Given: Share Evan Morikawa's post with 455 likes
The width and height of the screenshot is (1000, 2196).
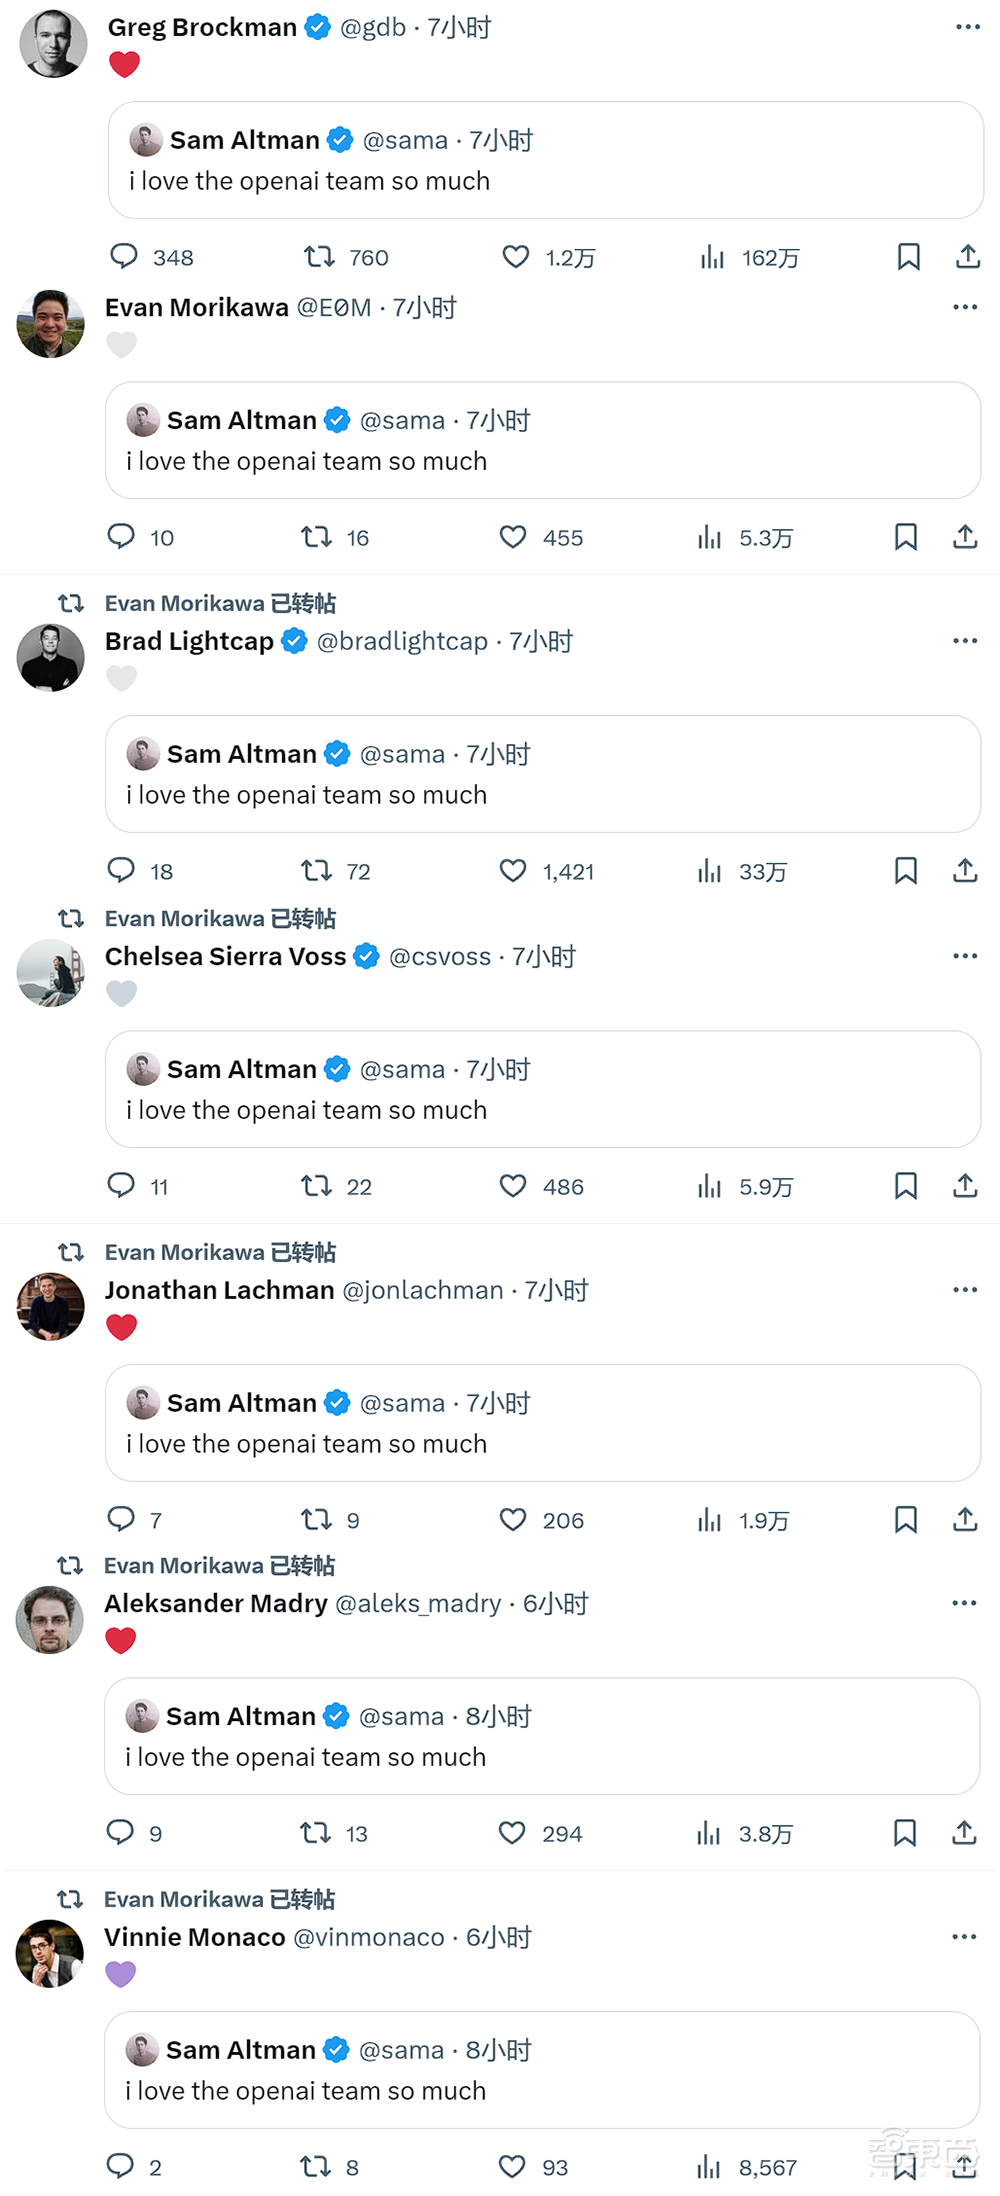Looking at the screenshot, I should 965,537.
